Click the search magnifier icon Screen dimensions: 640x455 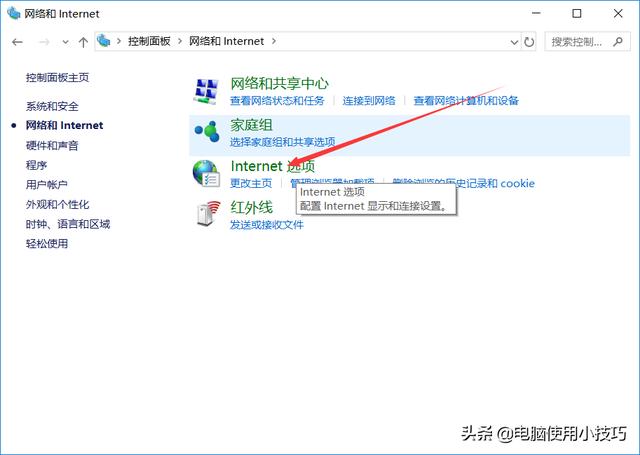[x=618, y=41]
